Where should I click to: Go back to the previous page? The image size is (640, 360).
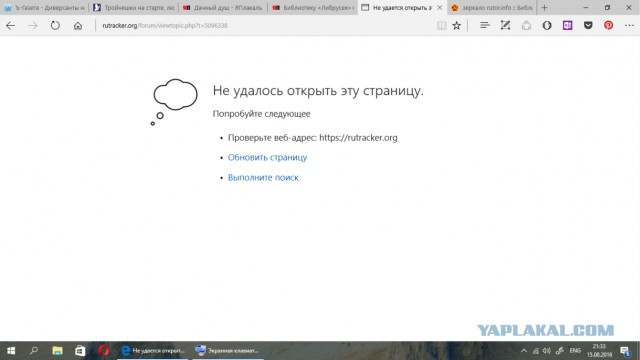[x=10, y=25]
